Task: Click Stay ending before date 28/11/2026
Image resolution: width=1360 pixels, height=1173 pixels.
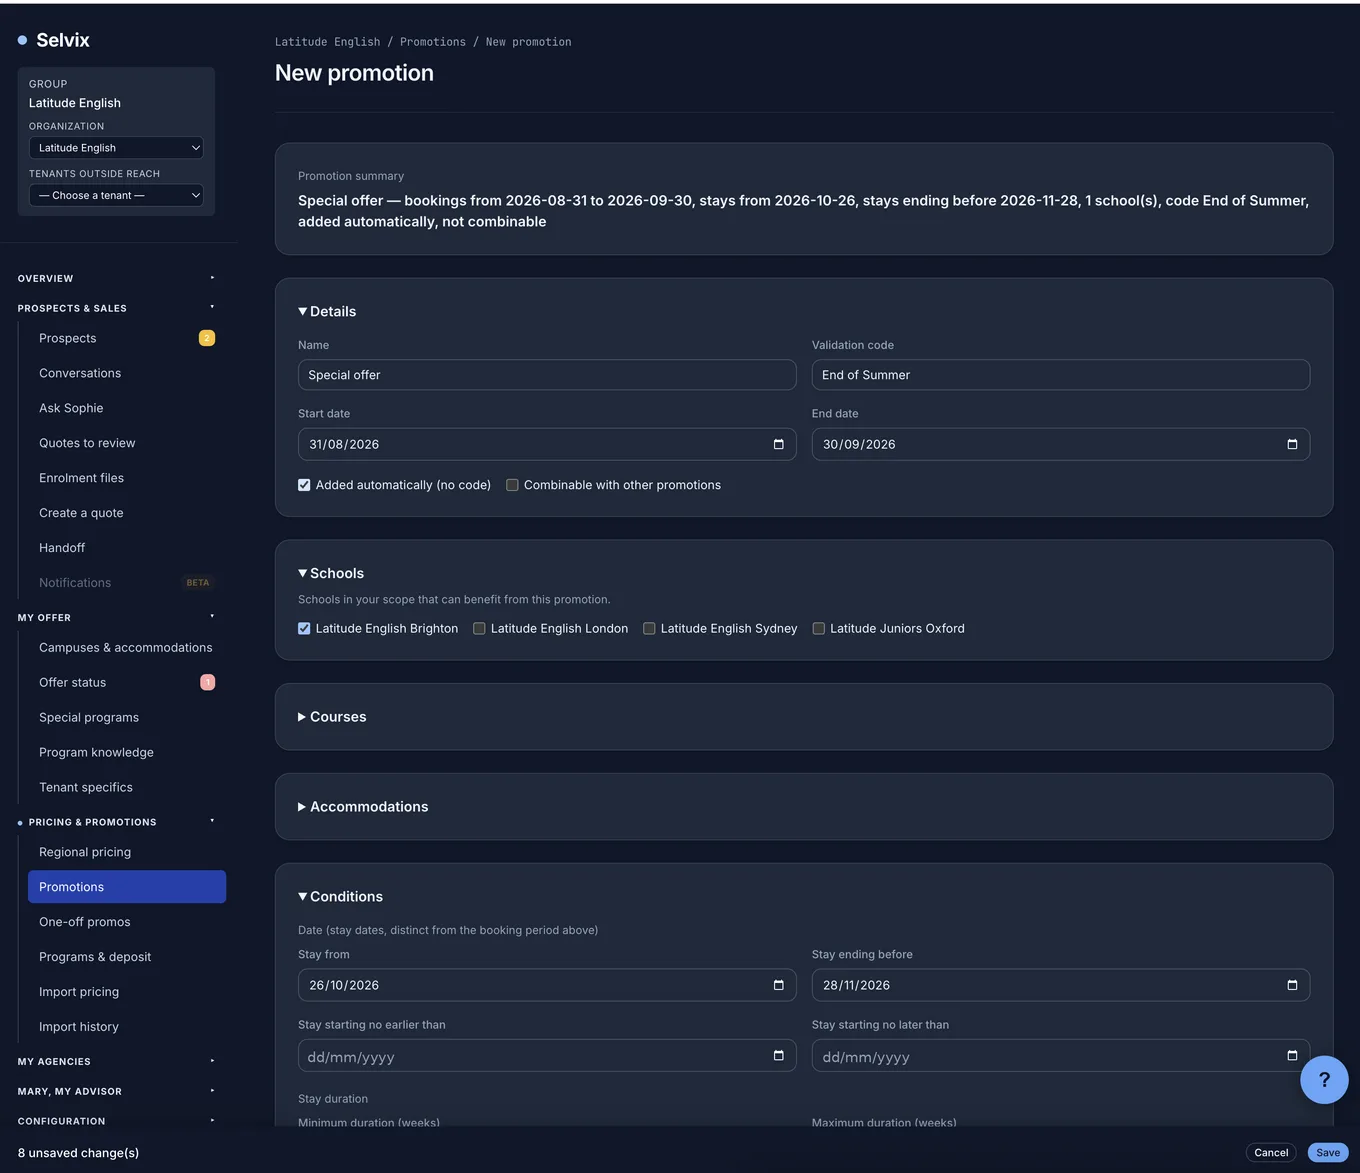Action: click(1061, 985)
